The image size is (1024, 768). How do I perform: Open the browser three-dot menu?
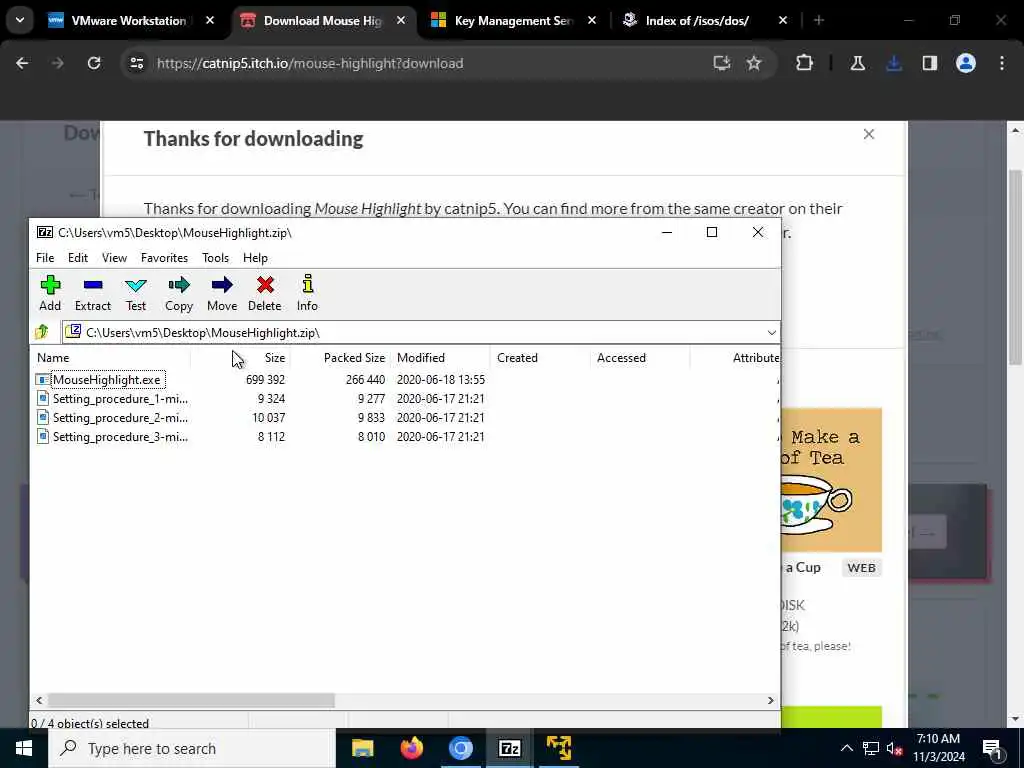click(1002, 63)
